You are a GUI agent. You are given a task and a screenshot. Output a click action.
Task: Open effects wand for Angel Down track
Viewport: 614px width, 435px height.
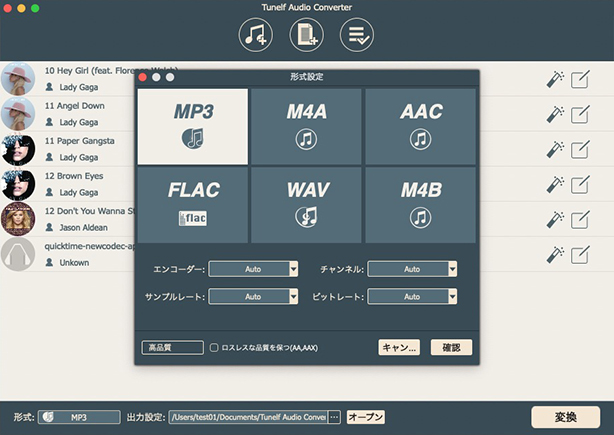pyautogui.click(x=555, y=114)
